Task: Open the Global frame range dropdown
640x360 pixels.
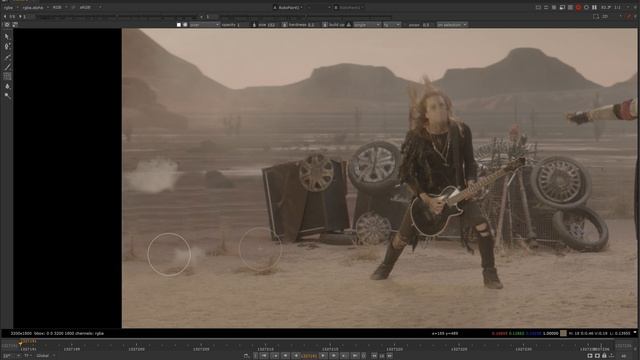Action: click(45, 356)
